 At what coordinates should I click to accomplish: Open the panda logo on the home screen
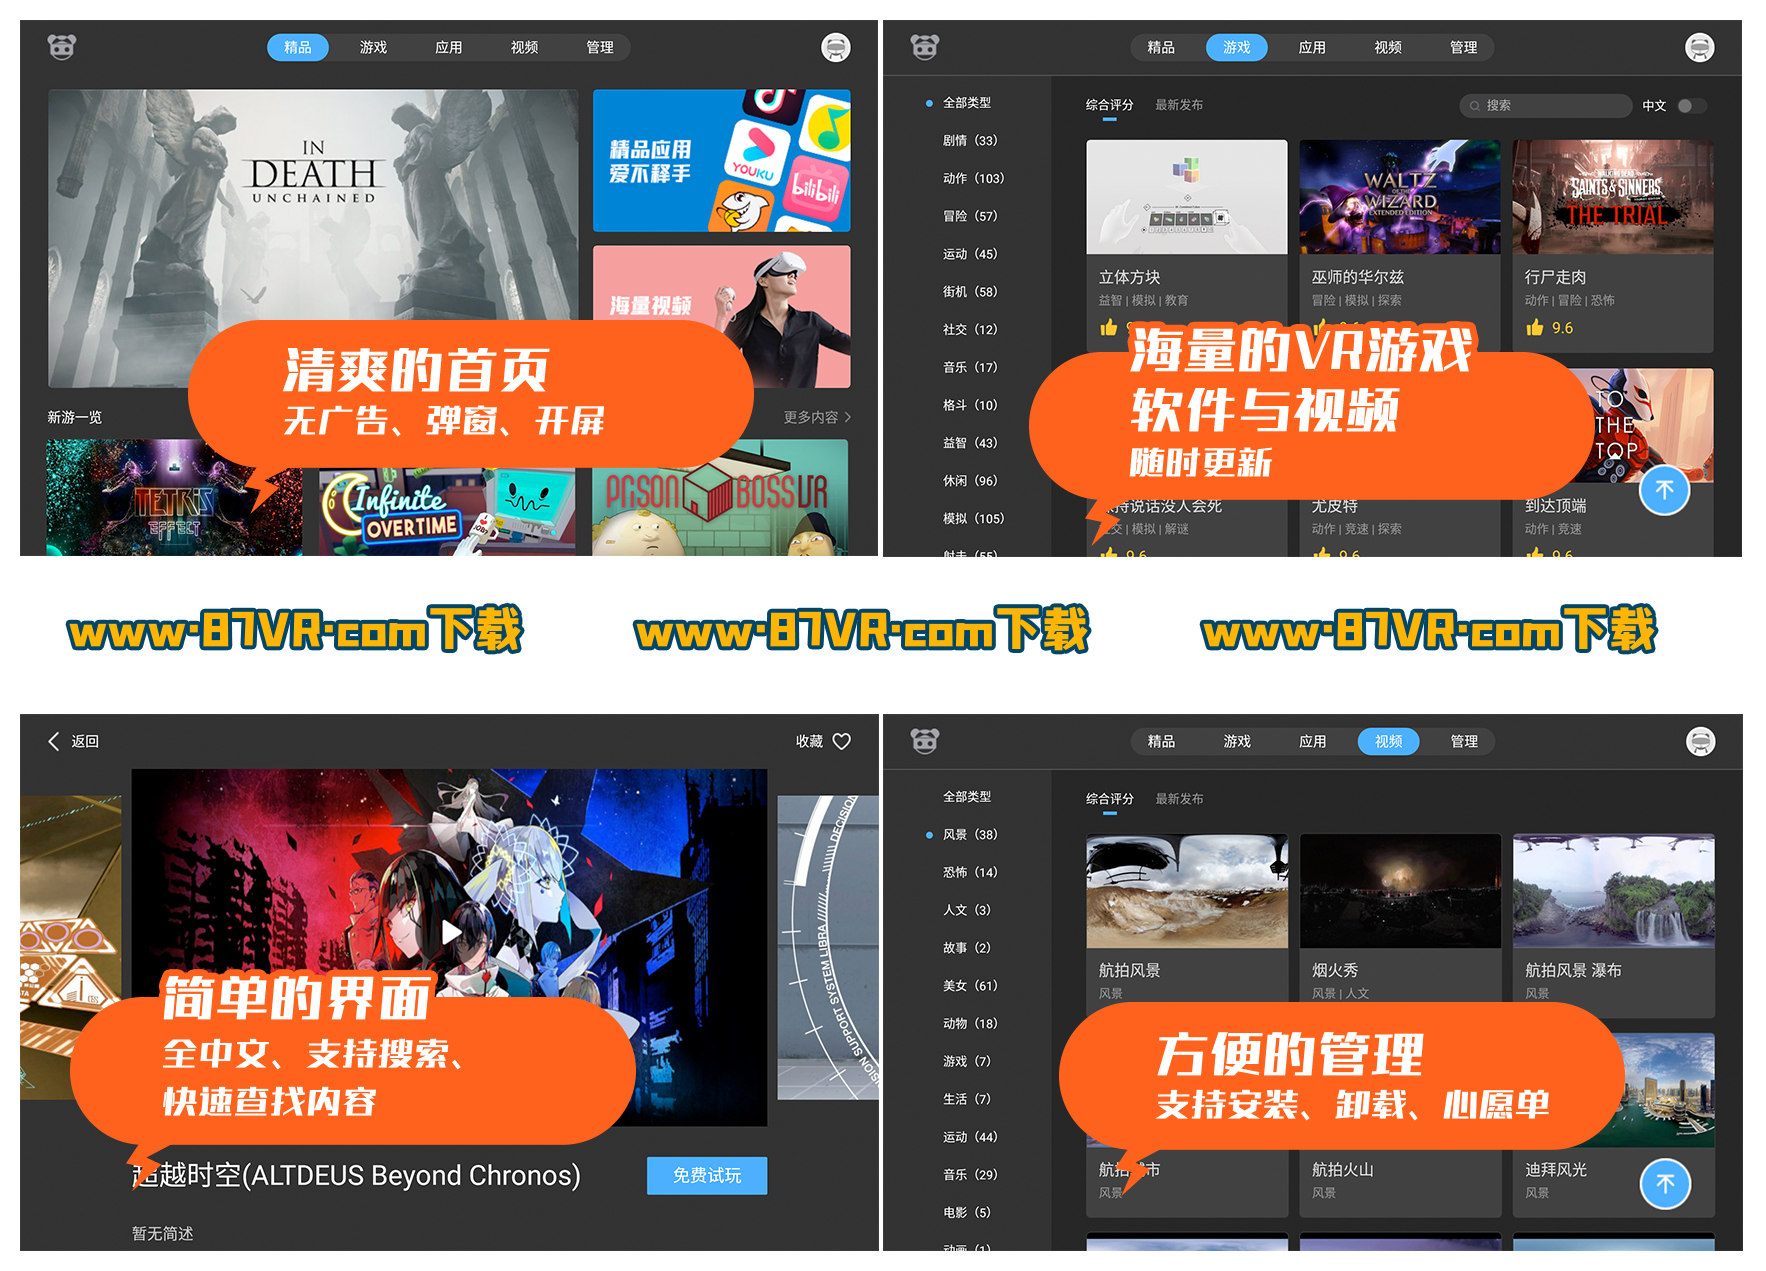[62, 47]
